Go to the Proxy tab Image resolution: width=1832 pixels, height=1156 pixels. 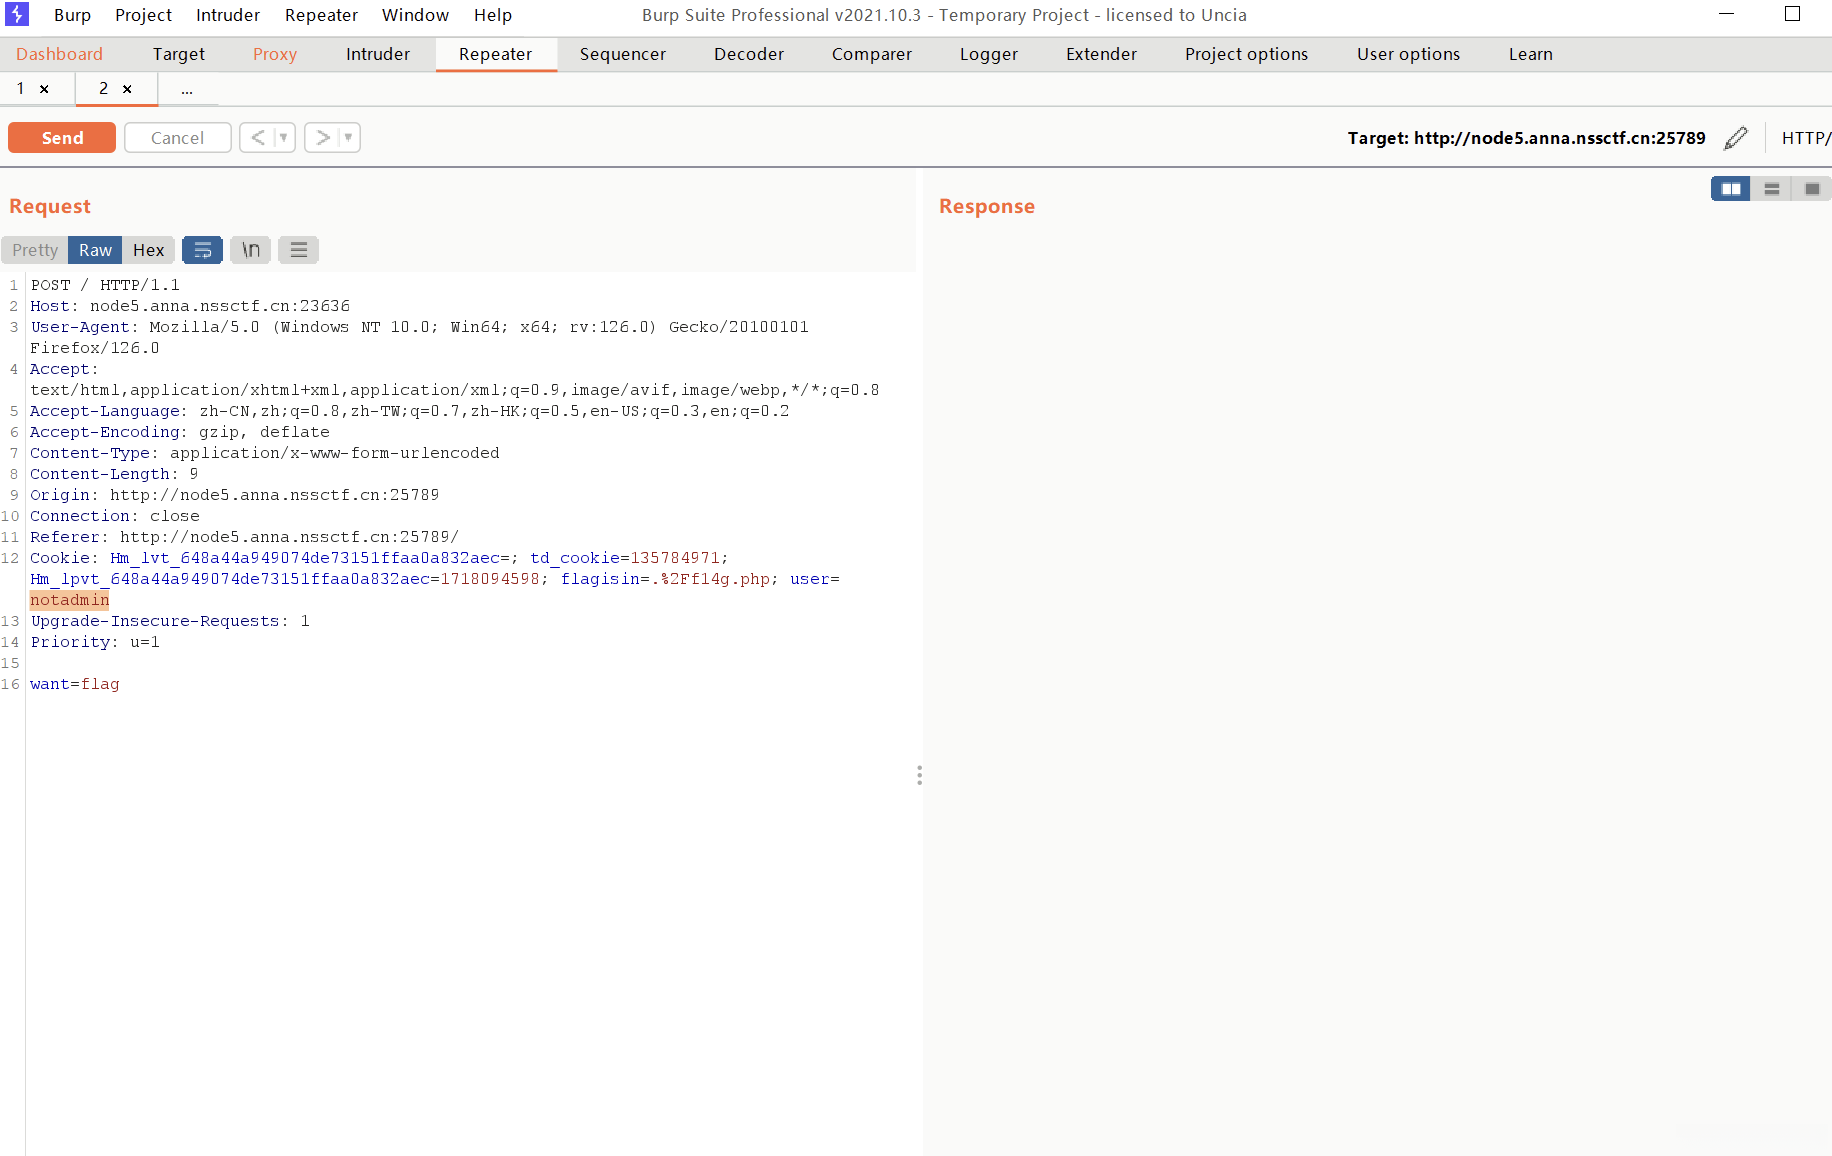point(275,54)
